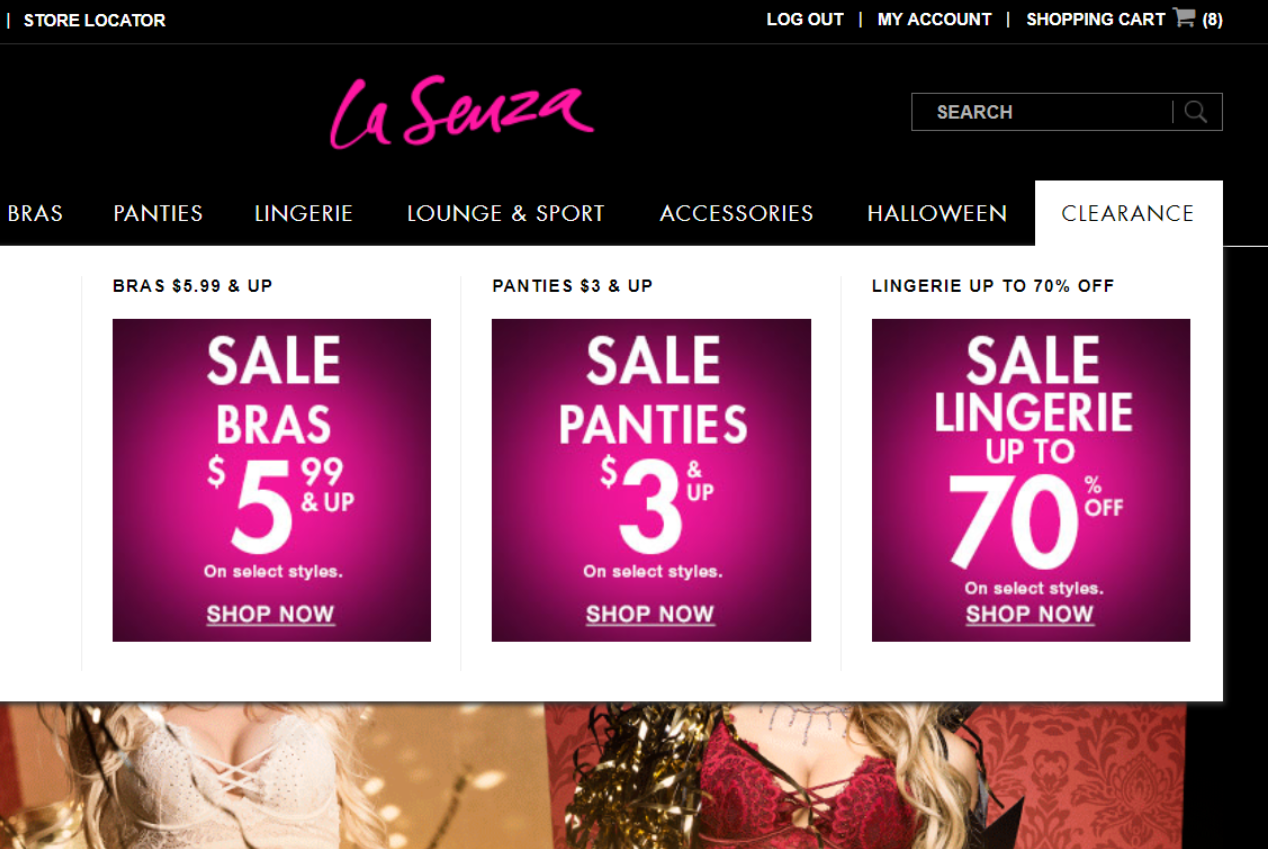Viewport: 1268px width, 849px height.
Task: Select the Clearance tab
Action: pos(1128,213)
